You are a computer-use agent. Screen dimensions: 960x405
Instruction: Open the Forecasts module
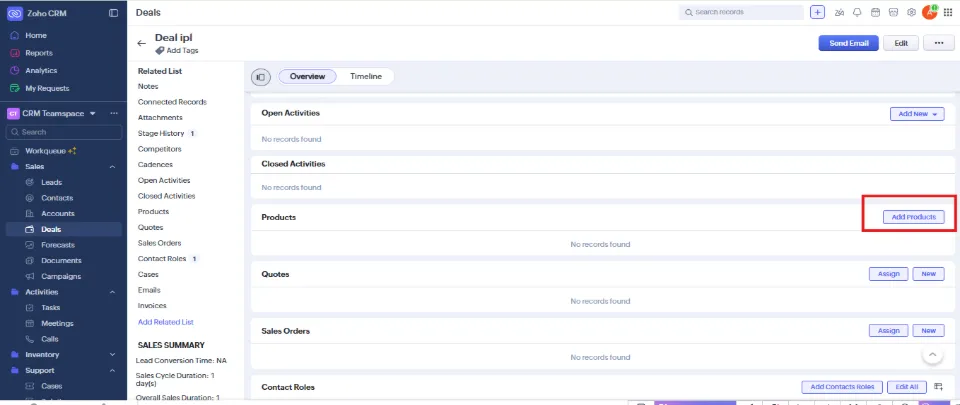(x=58, y=245)
